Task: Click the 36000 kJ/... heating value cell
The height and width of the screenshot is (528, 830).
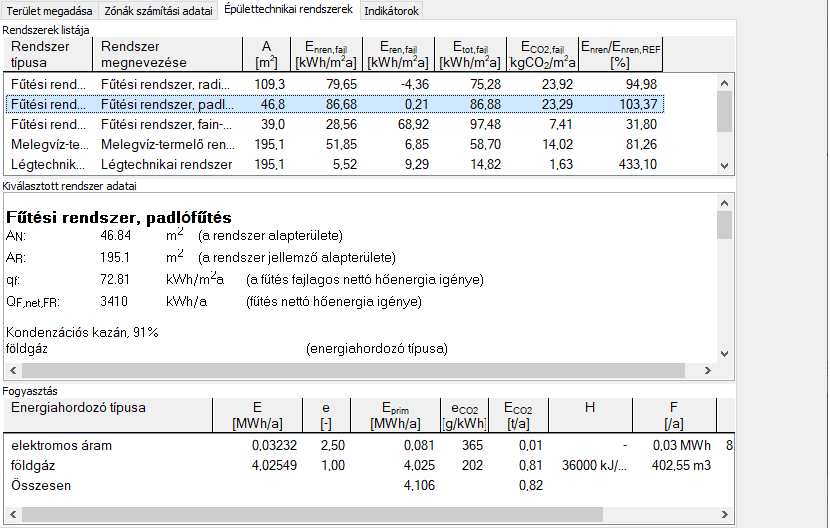Action: click(594, 466)
